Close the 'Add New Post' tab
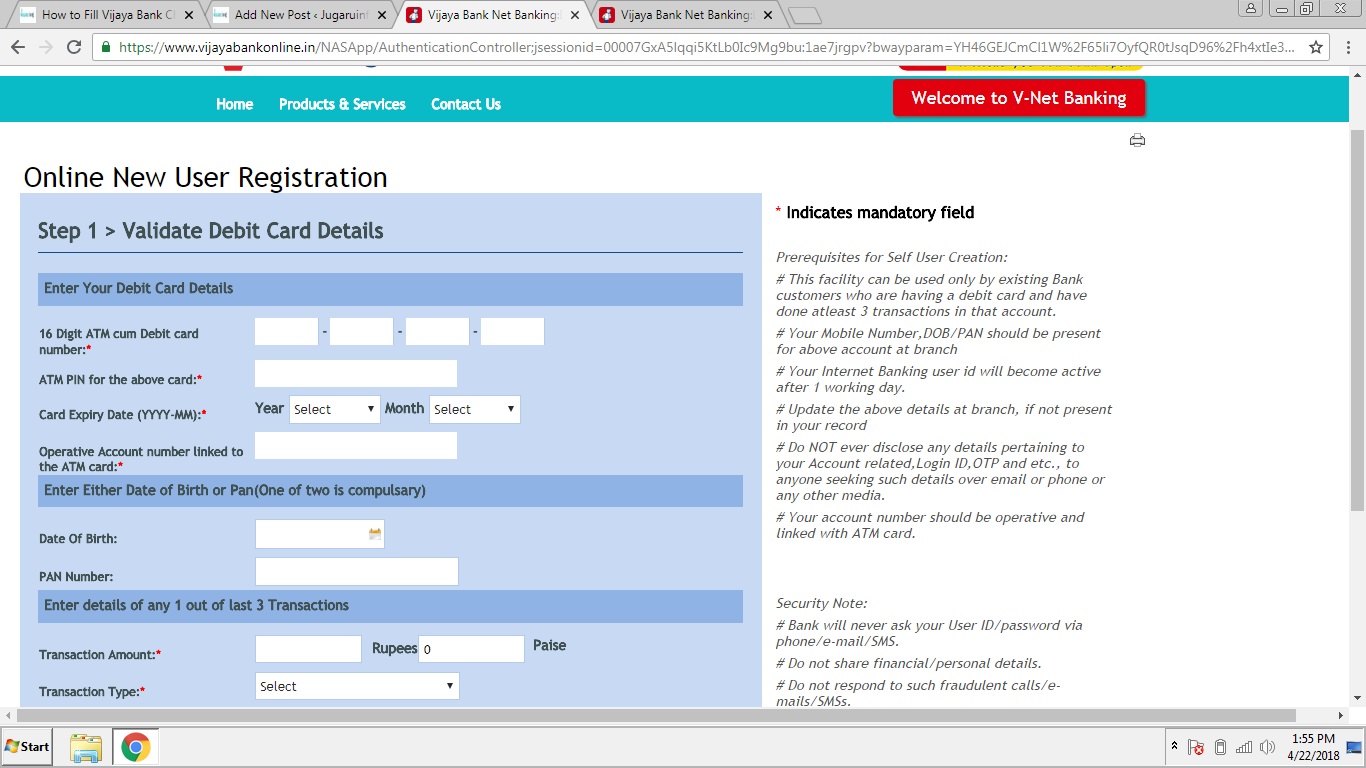Screen dimensions: 1366x768 point(381,15)
